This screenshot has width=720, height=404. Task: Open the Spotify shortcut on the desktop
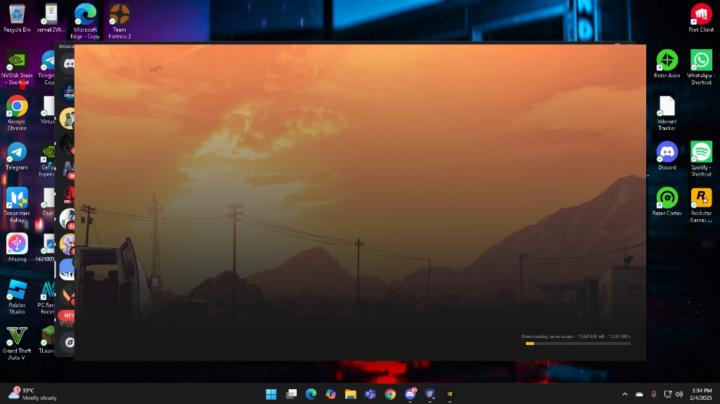pos(701,159)
